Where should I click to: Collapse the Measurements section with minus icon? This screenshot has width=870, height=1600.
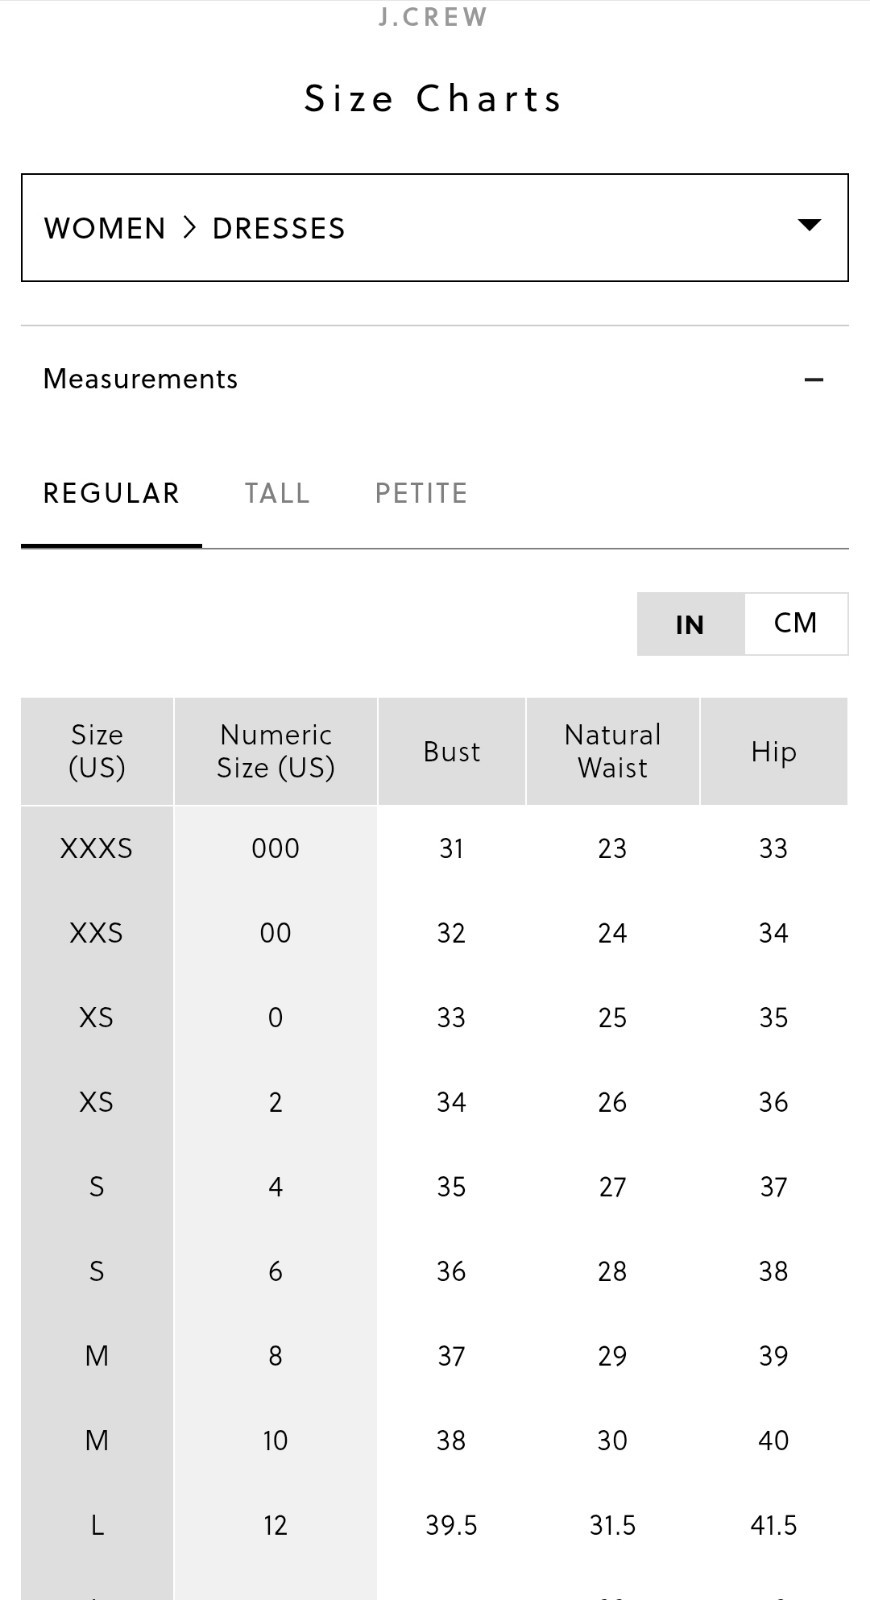[x=814, y=380]
